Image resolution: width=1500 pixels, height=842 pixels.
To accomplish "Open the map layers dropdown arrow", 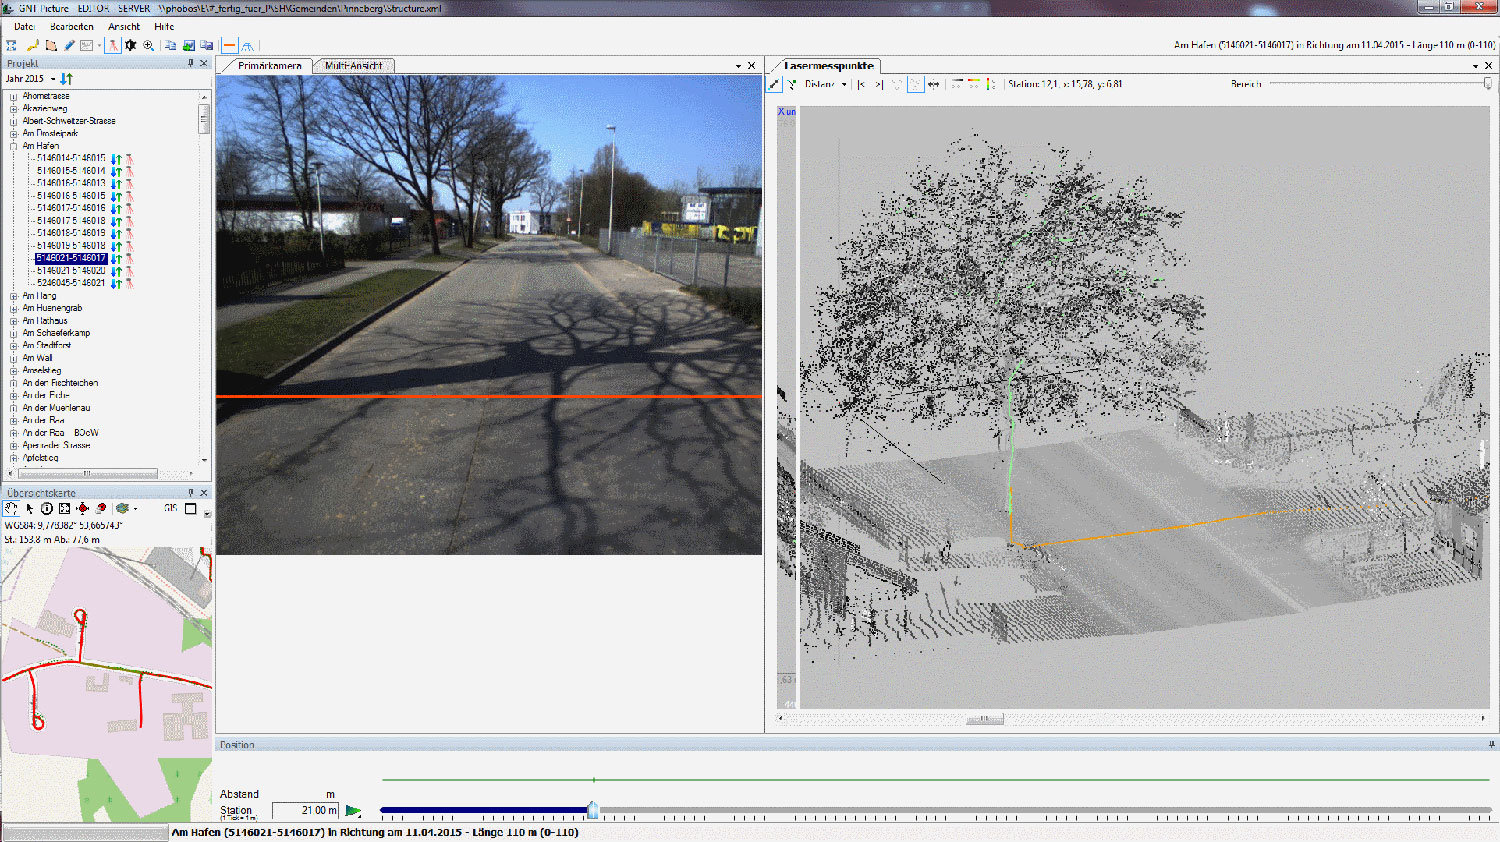I will (x=135, y=509).
